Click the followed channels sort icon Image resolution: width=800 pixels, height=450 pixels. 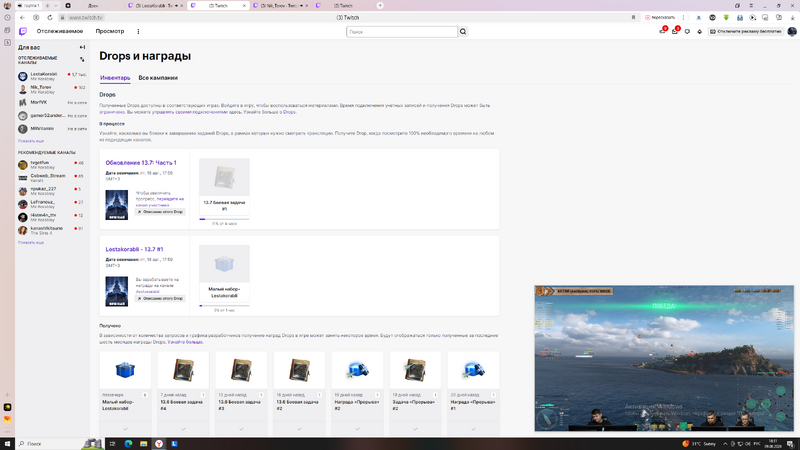point(82,60)
